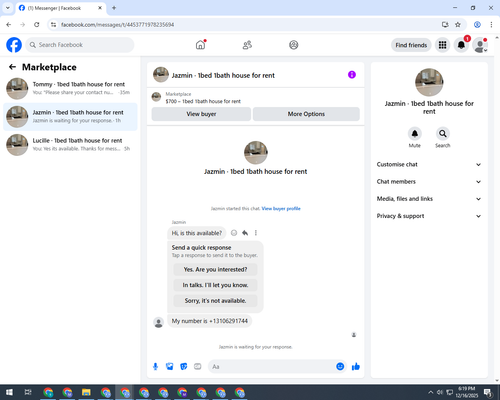Expand the Customise chat section
Image resolution: width=500 pixels, height=400 pixels.
click(429, 164)
